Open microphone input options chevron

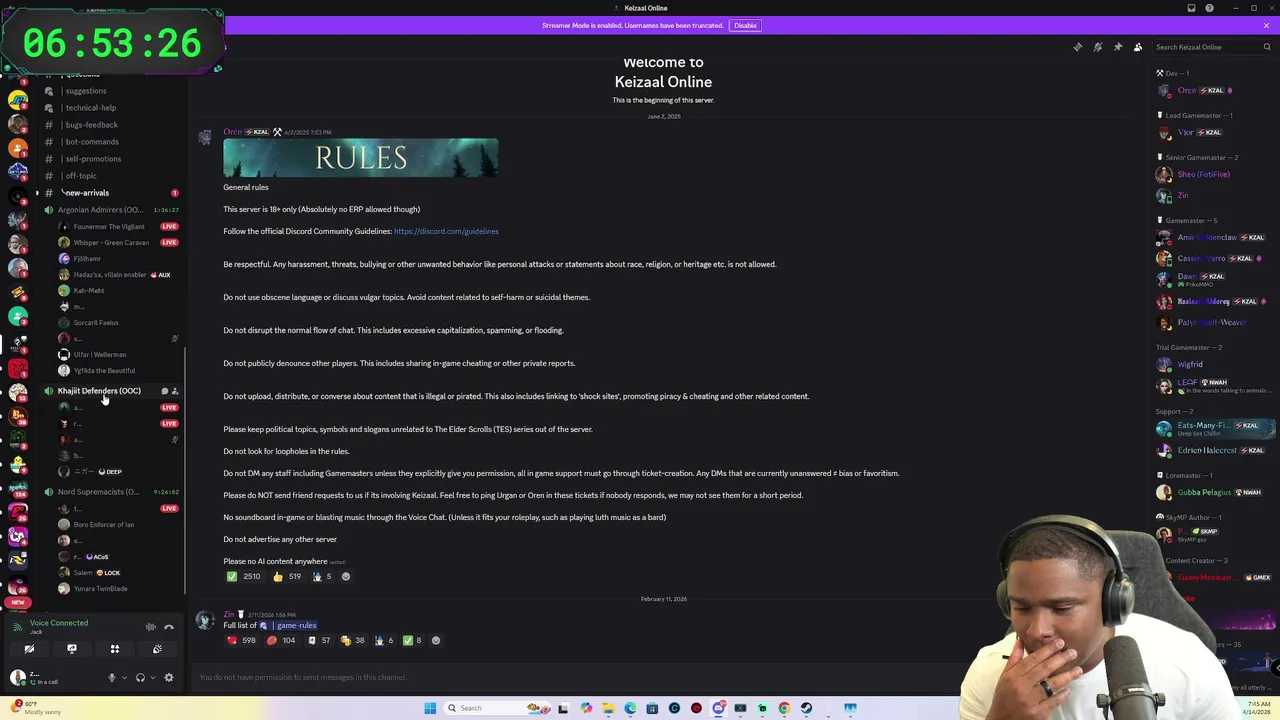pyautogui.click(x=124, y=678)
